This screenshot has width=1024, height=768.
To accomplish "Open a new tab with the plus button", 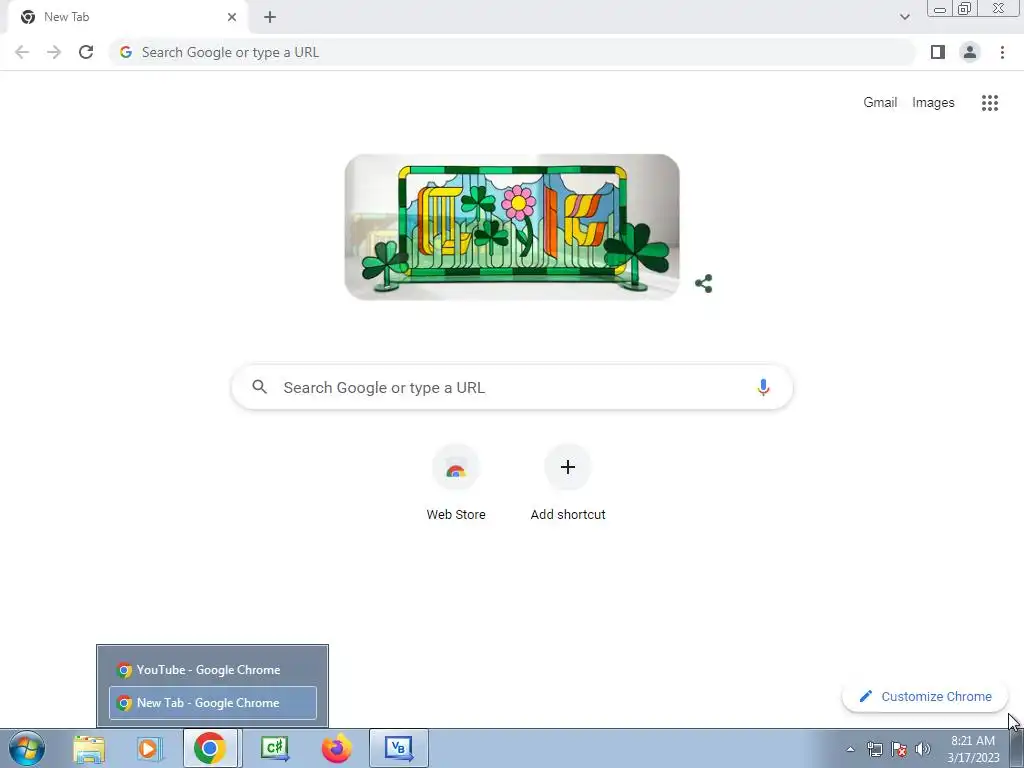I will click(270, 17).
